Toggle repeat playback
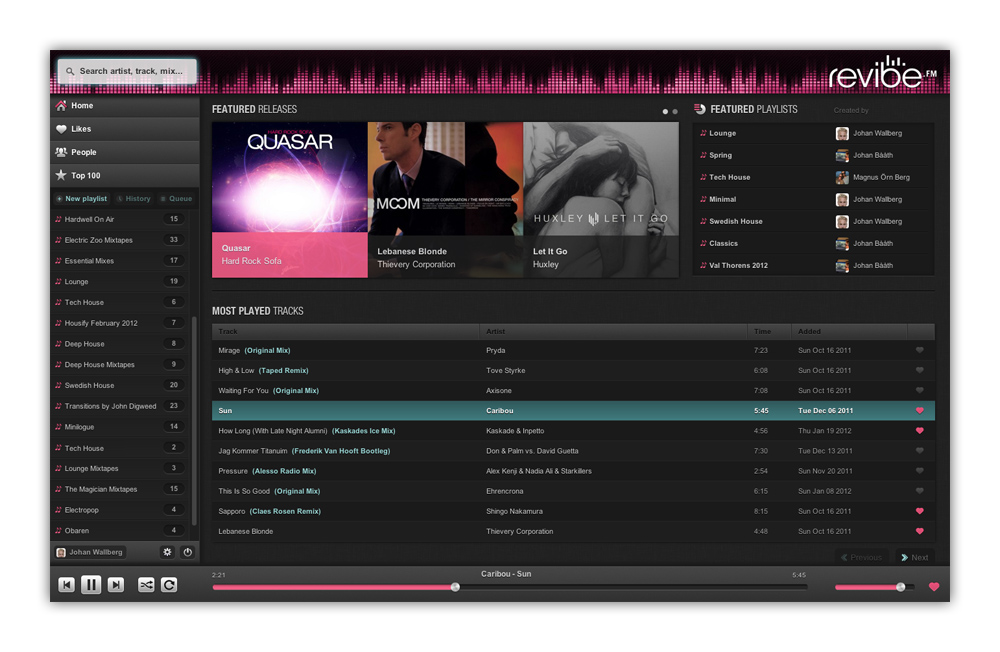The image size is (1000, 652). pyautogui.click(x=169, y=584)
